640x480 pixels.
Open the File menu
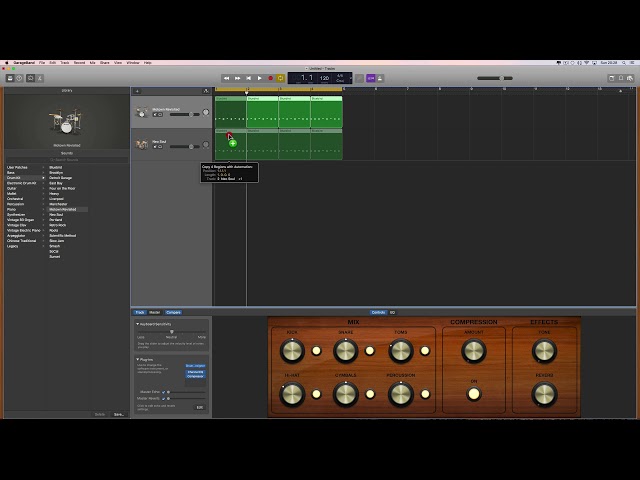(x=42, y=63)
